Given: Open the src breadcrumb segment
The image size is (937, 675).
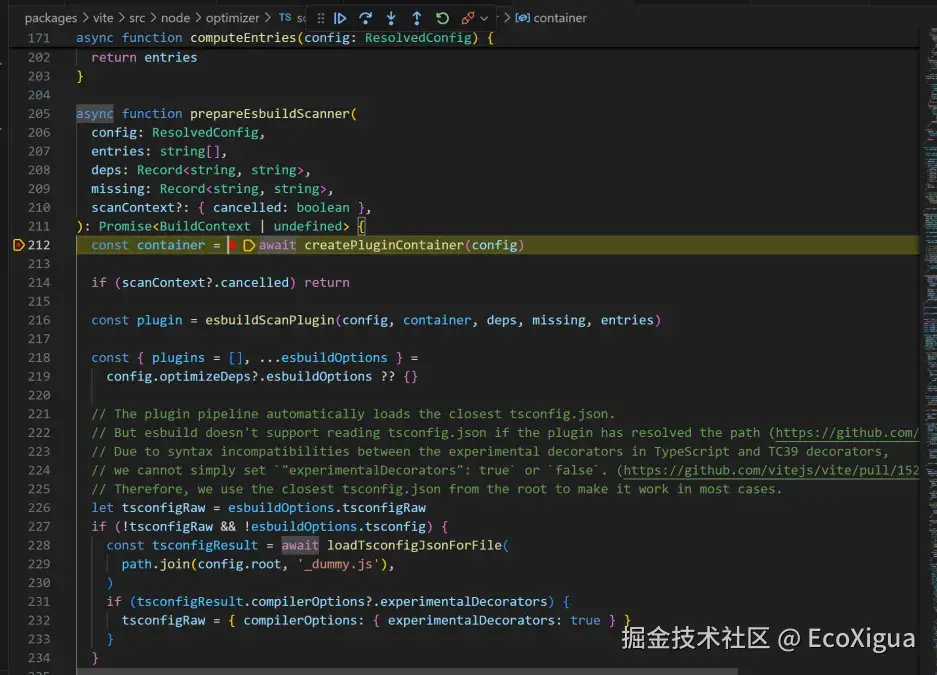Looking at the screenshot, I should point(137,18).
